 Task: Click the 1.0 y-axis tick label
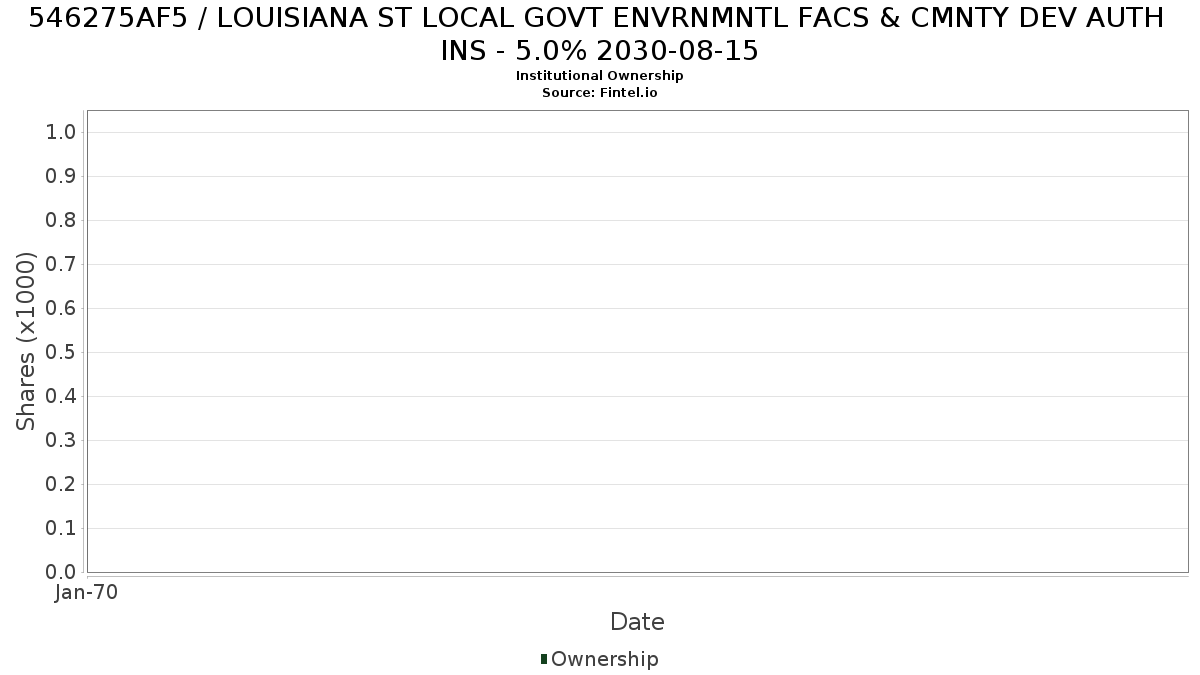61,133
